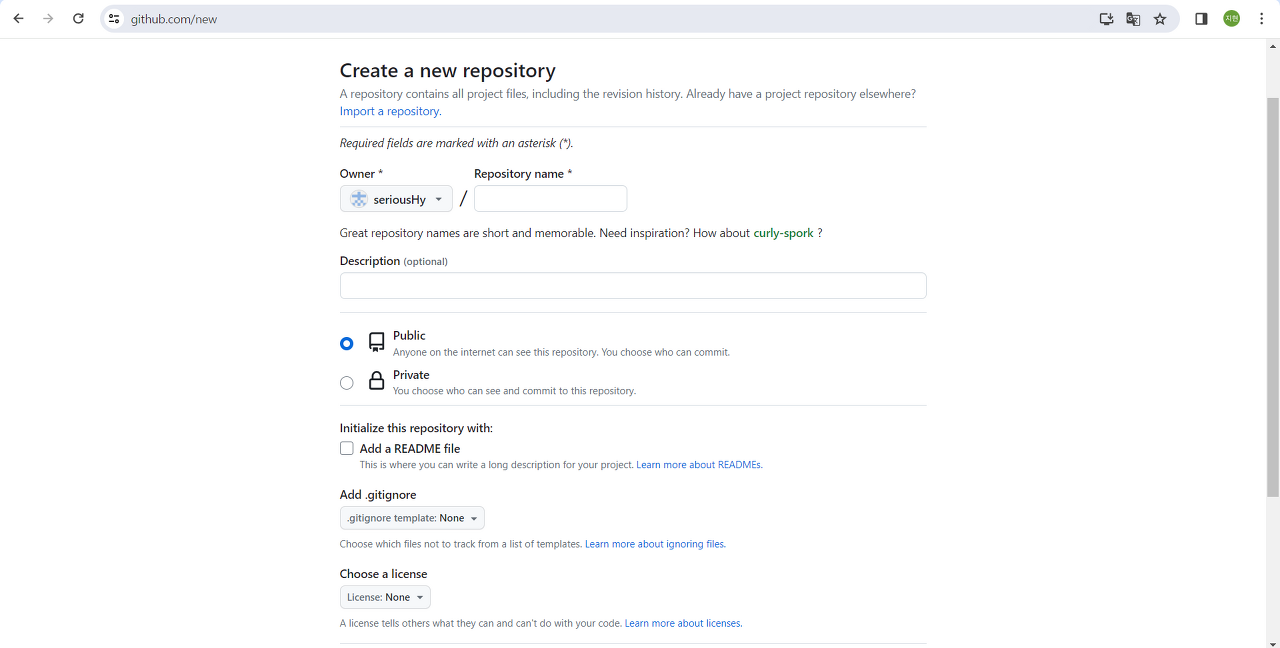Viewport: 1280px width, 648px height.
Task: Open the seriousHy owner dropdown
Action: tap(396, 199)
